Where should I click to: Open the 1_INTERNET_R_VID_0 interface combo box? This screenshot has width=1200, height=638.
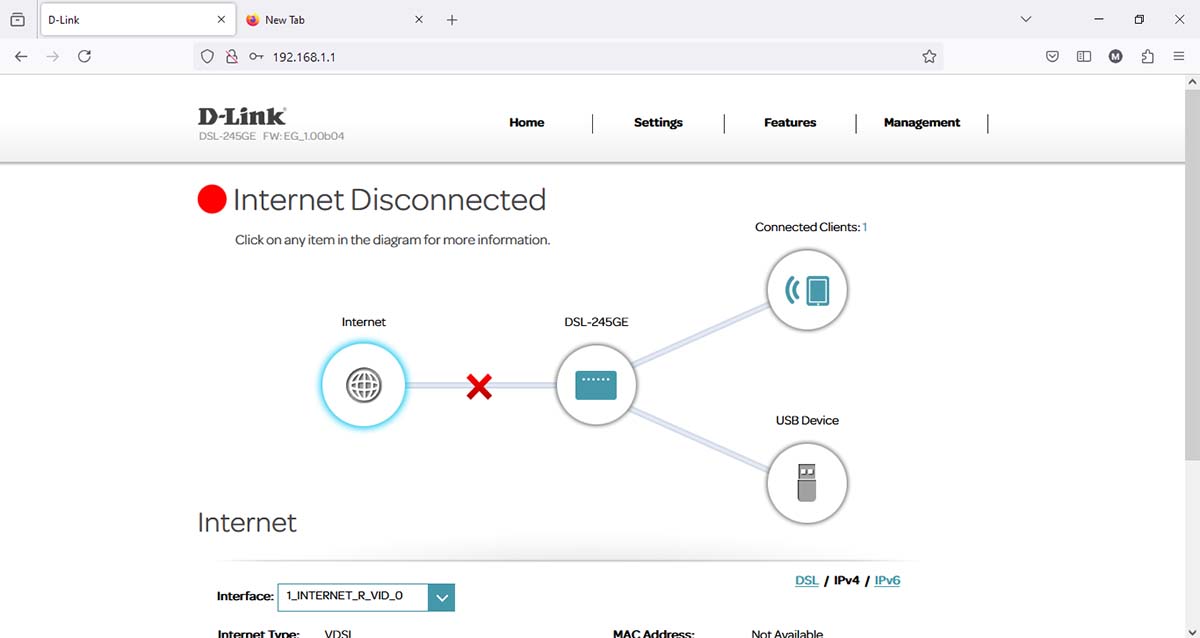[x=352, y=597]
